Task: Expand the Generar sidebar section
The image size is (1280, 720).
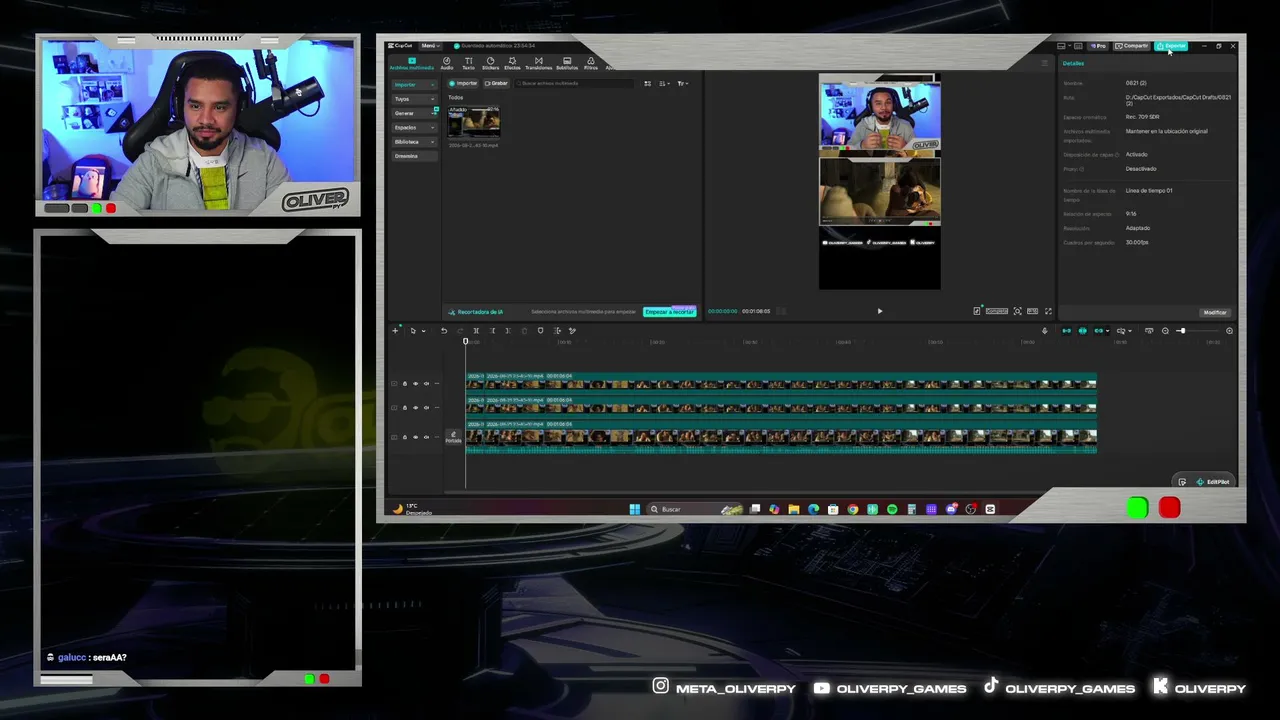Action: click(415, 113)
